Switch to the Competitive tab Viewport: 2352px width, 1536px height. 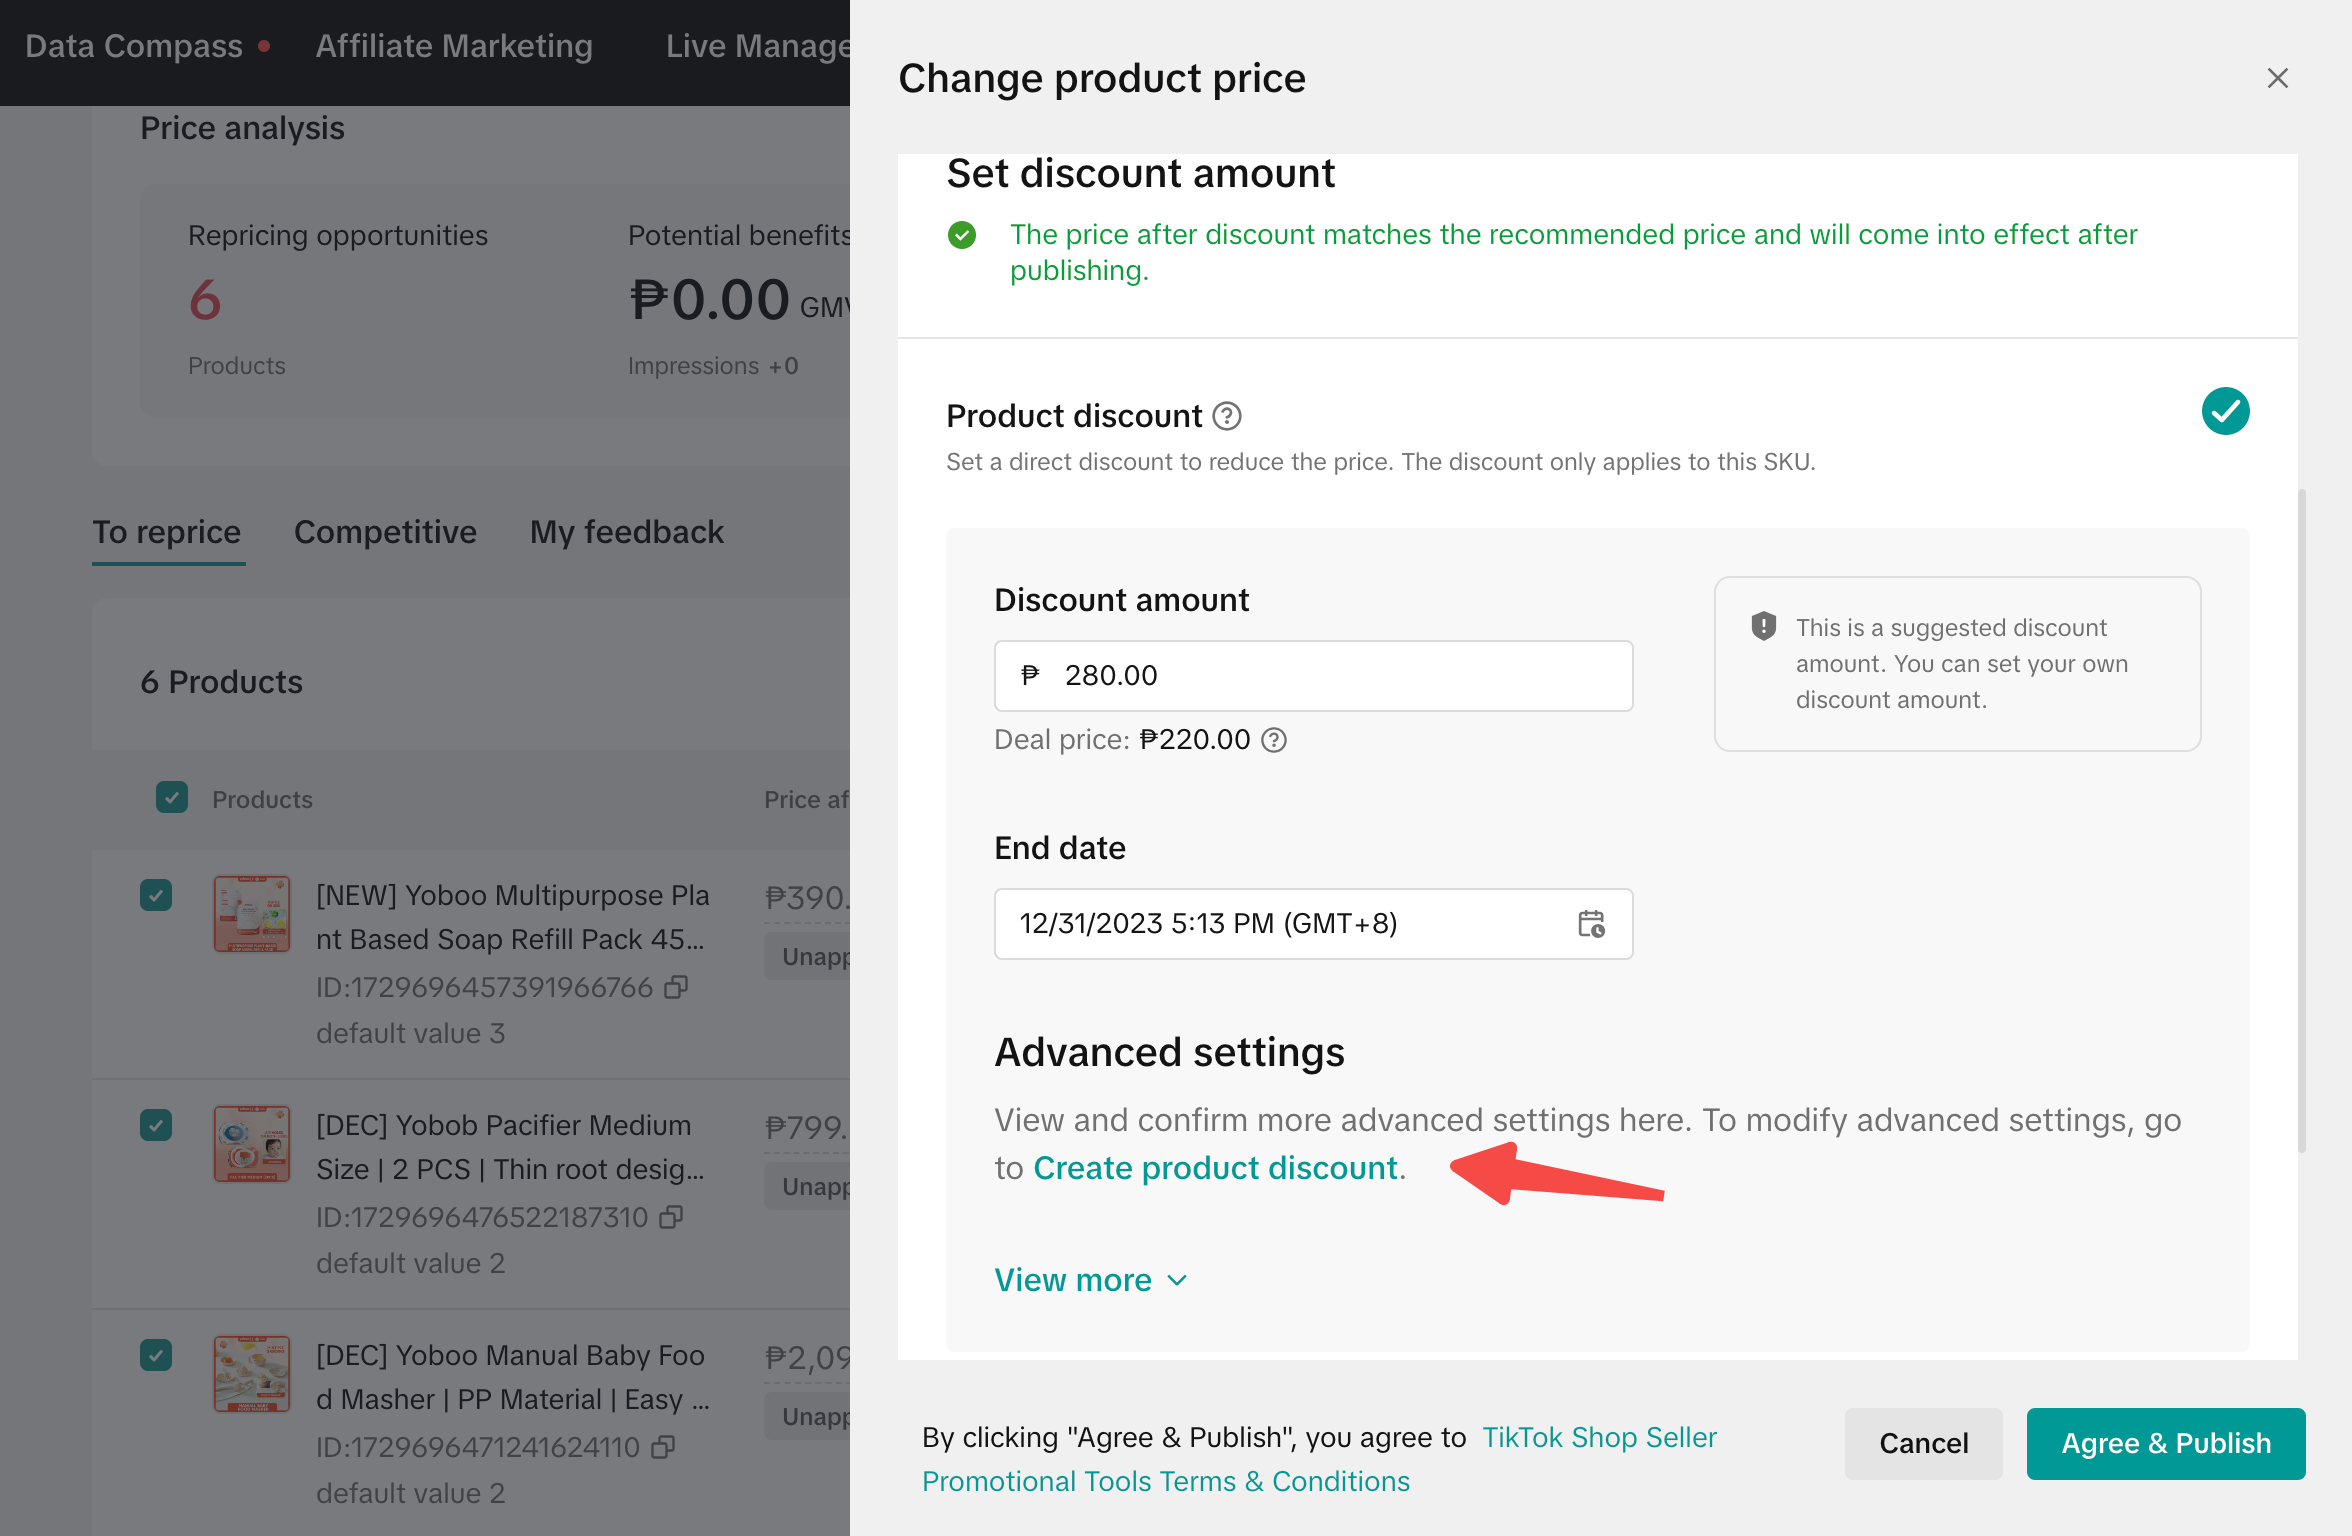tap(385, 532)
